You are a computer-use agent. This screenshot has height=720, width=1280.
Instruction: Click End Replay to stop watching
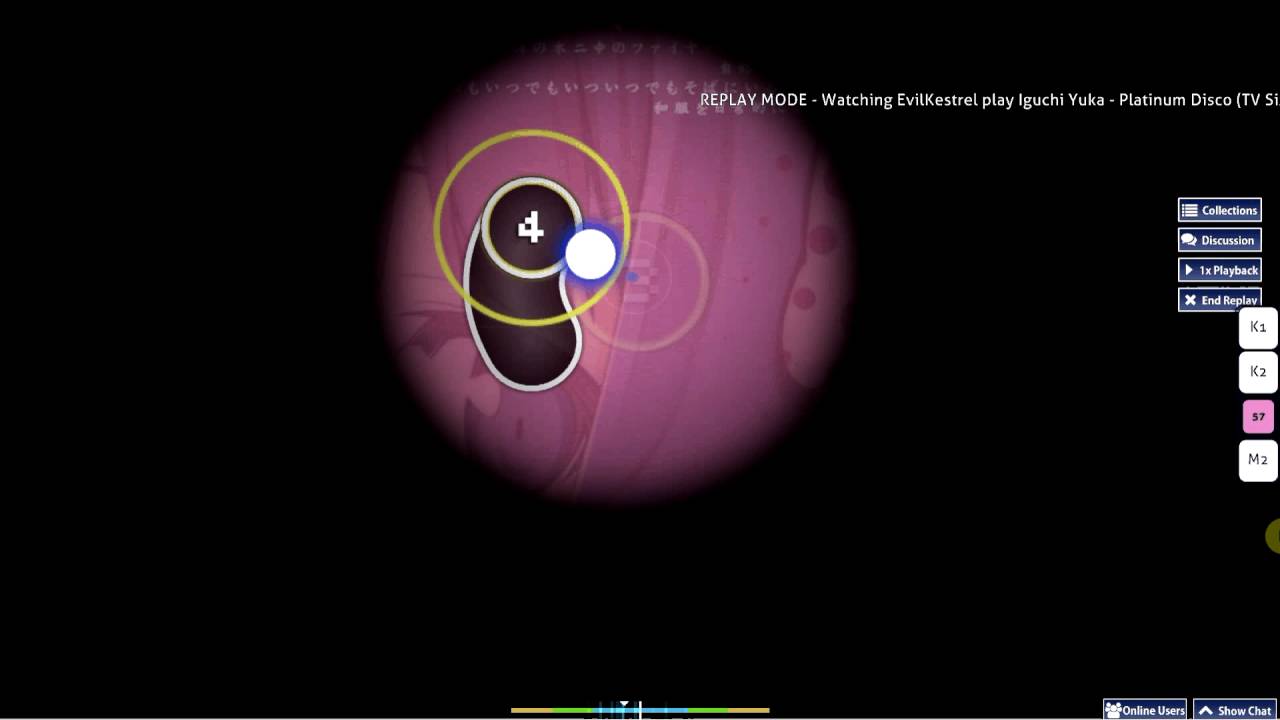pyautogui.click(x=1219, y=300)
